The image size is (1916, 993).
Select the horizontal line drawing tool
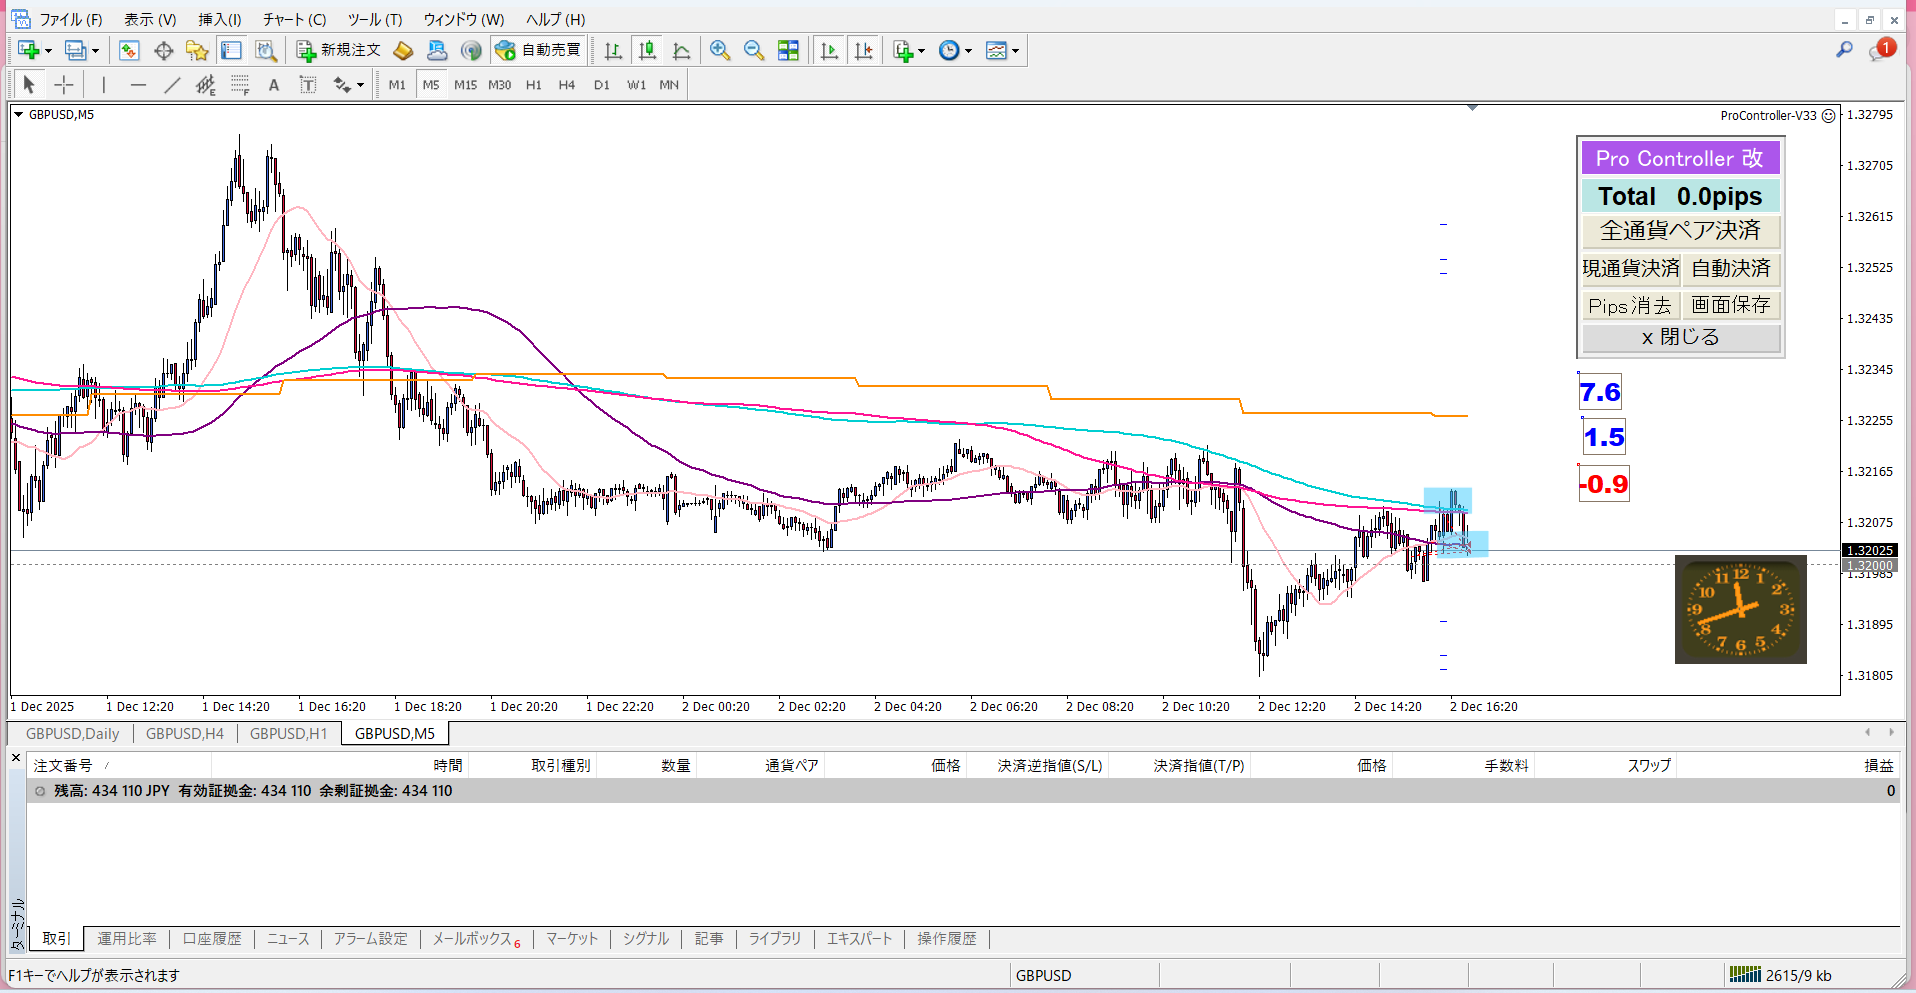point(138,85)
